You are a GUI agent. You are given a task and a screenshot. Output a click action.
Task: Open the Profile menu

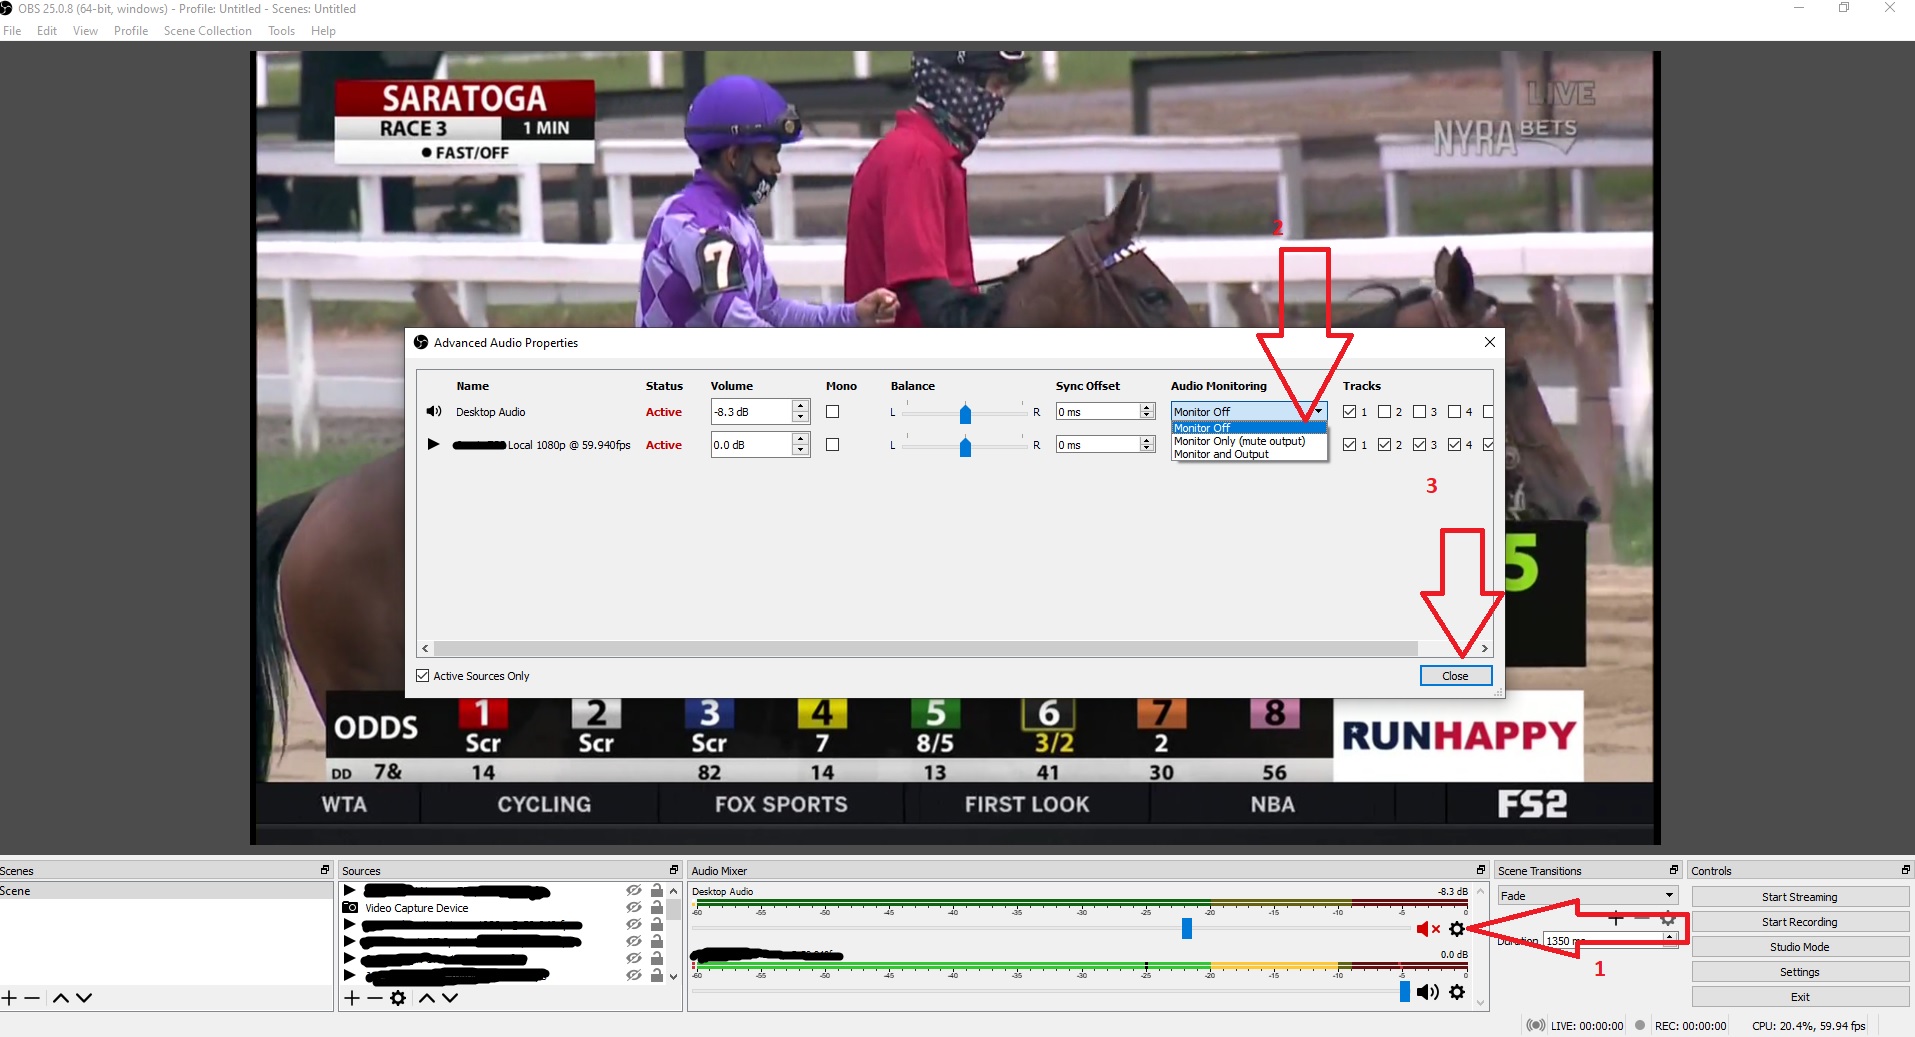[131, 31]
